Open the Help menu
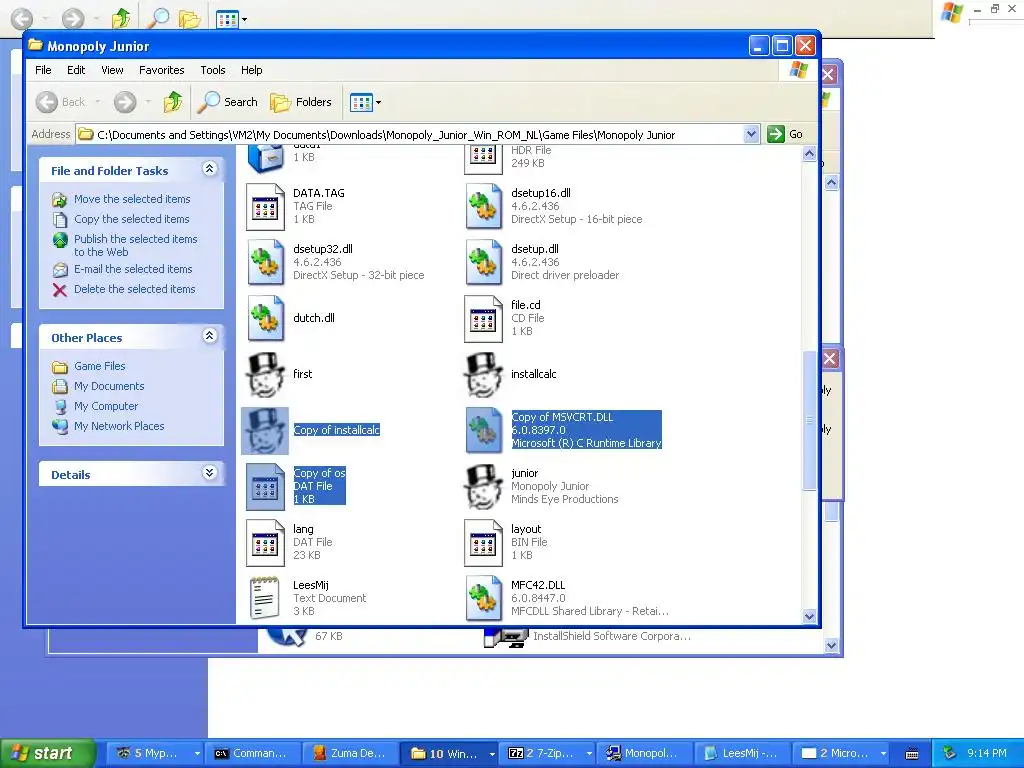 tap(251, 70)
